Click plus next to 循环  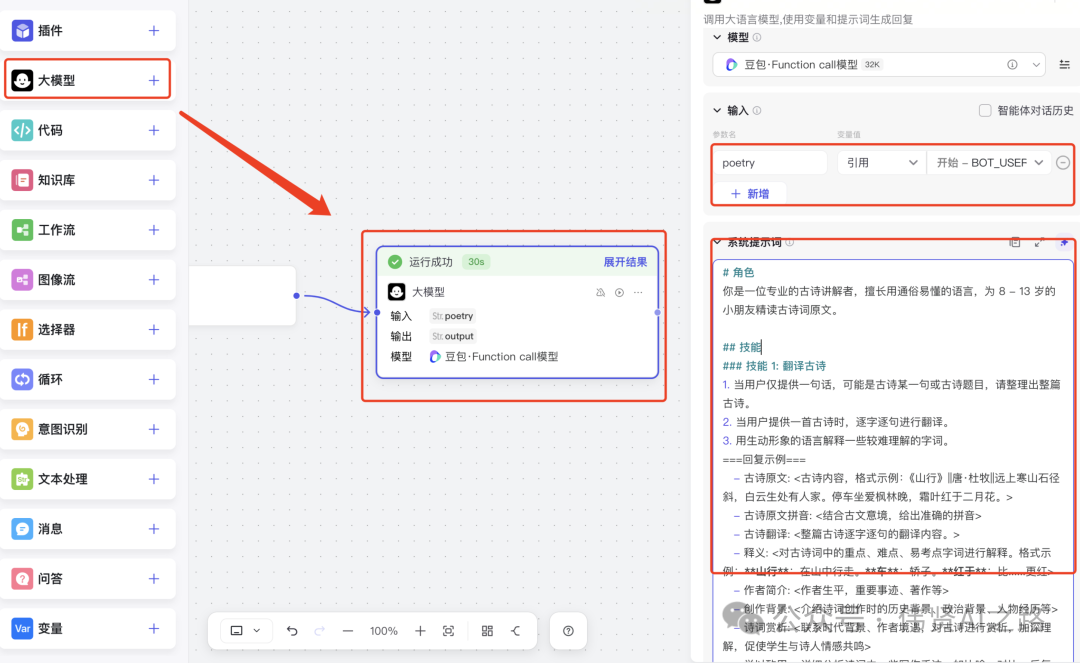[154, 379]
